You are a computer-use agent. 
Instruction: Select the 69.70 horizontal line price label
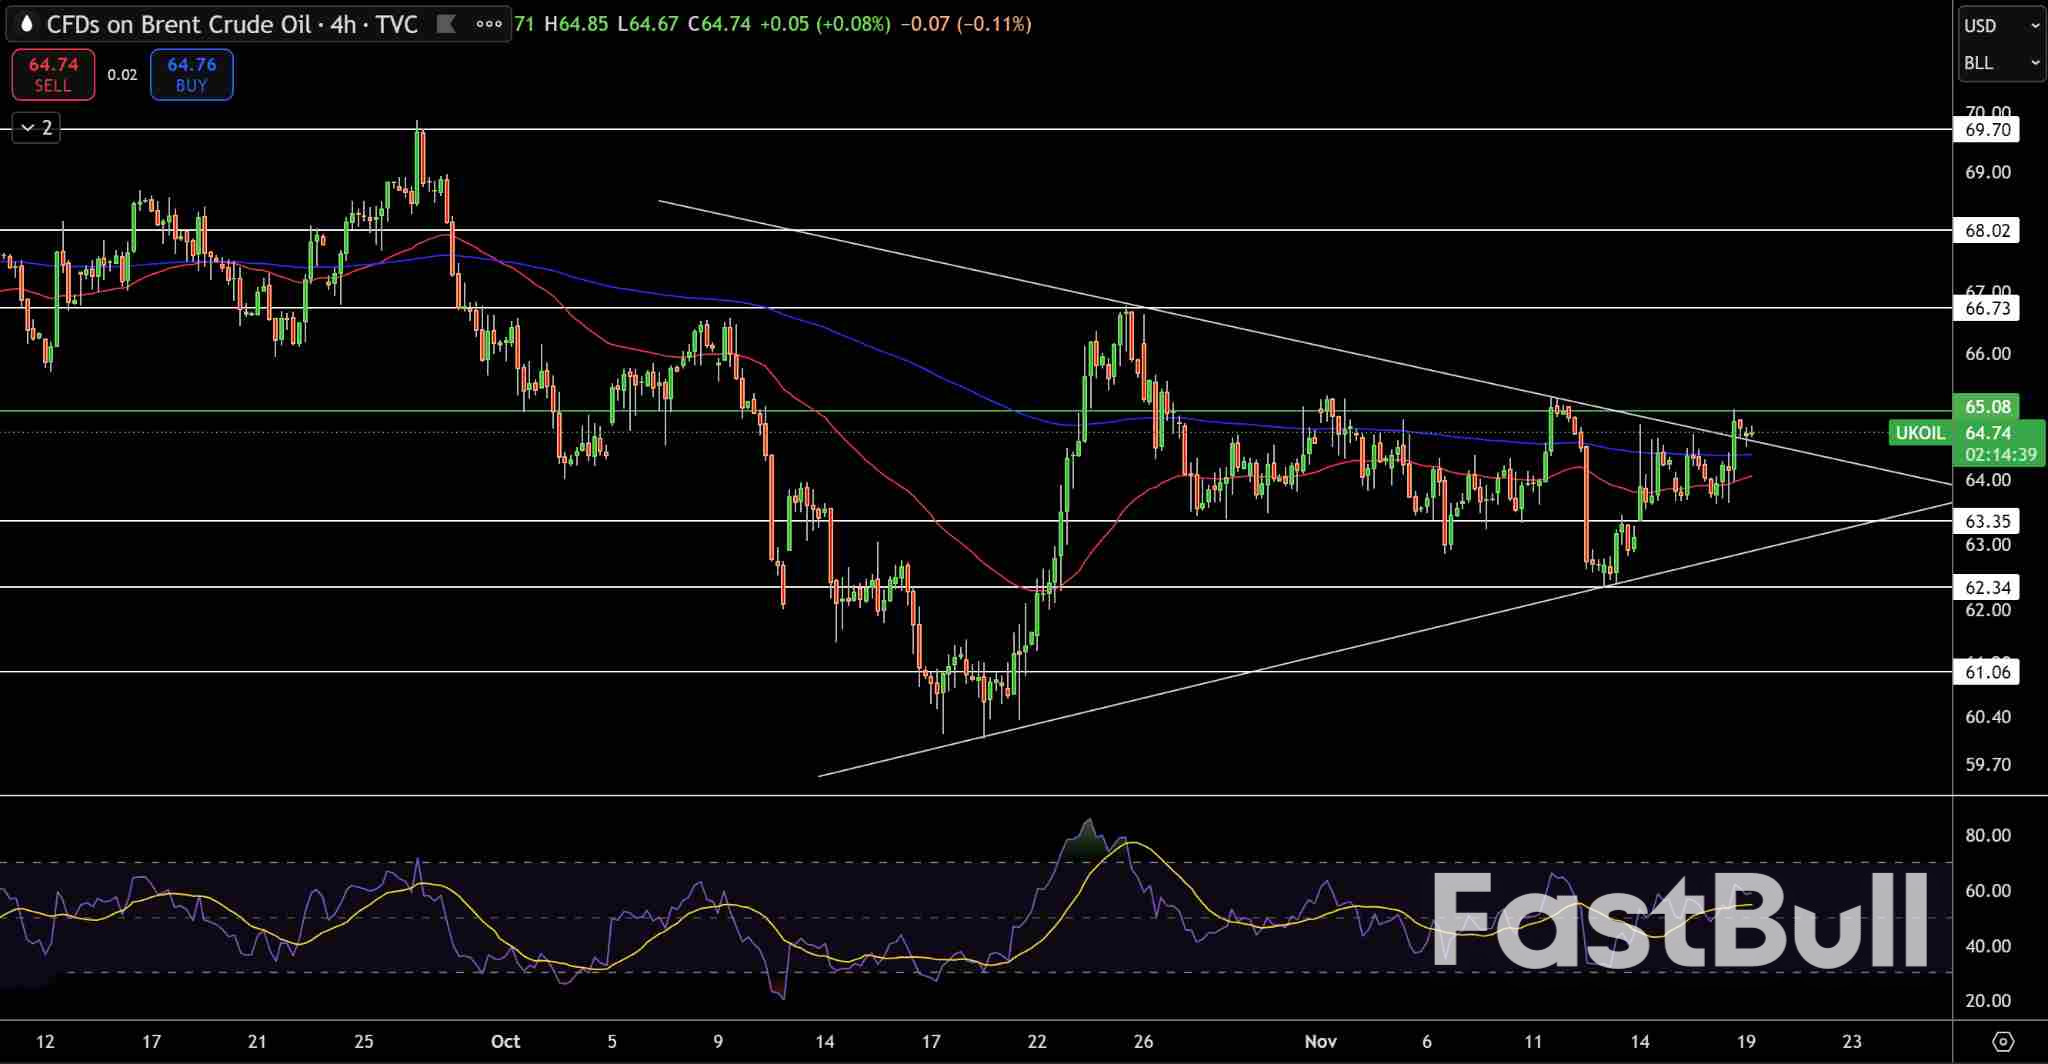pos(1987,130)
